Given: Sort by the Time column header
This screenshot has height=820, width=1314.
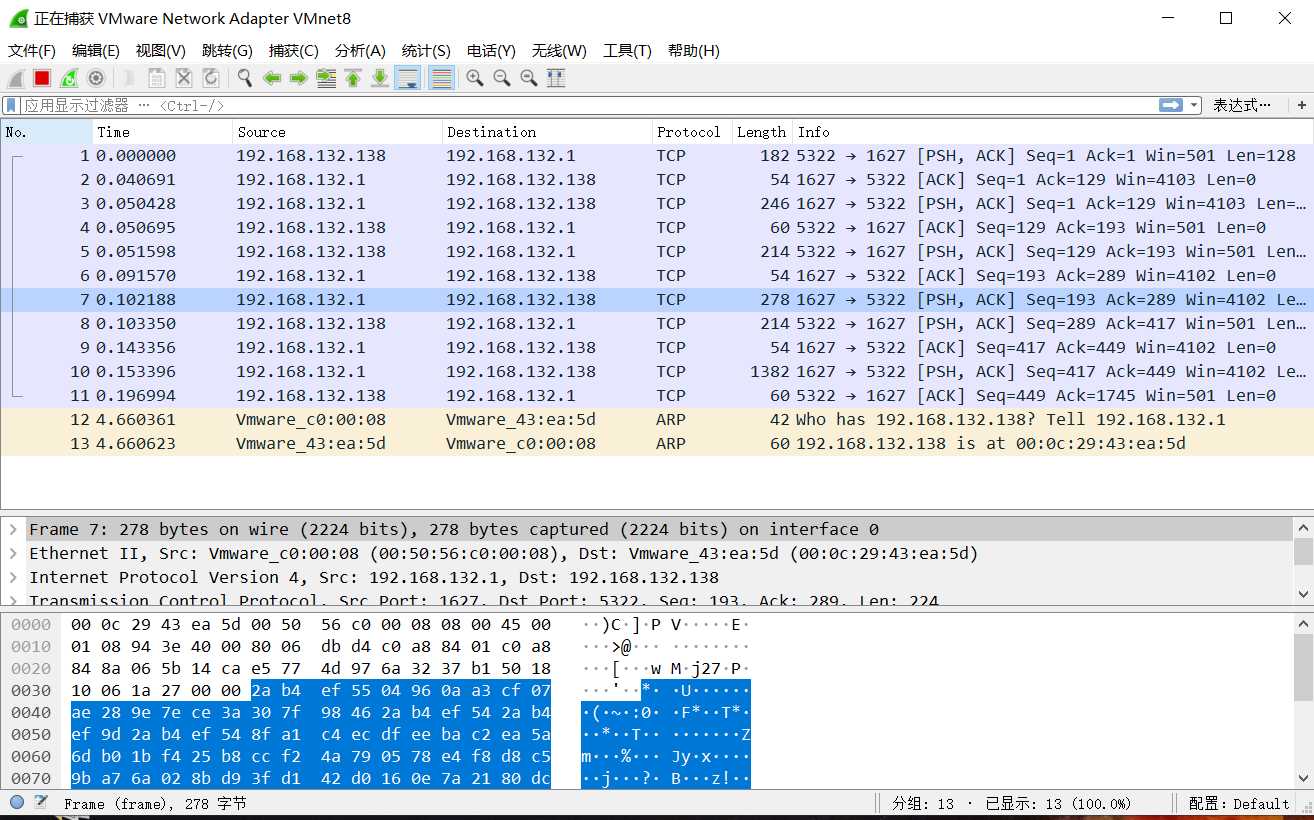Looking at the screenshot, I should (x=163, y=132).
